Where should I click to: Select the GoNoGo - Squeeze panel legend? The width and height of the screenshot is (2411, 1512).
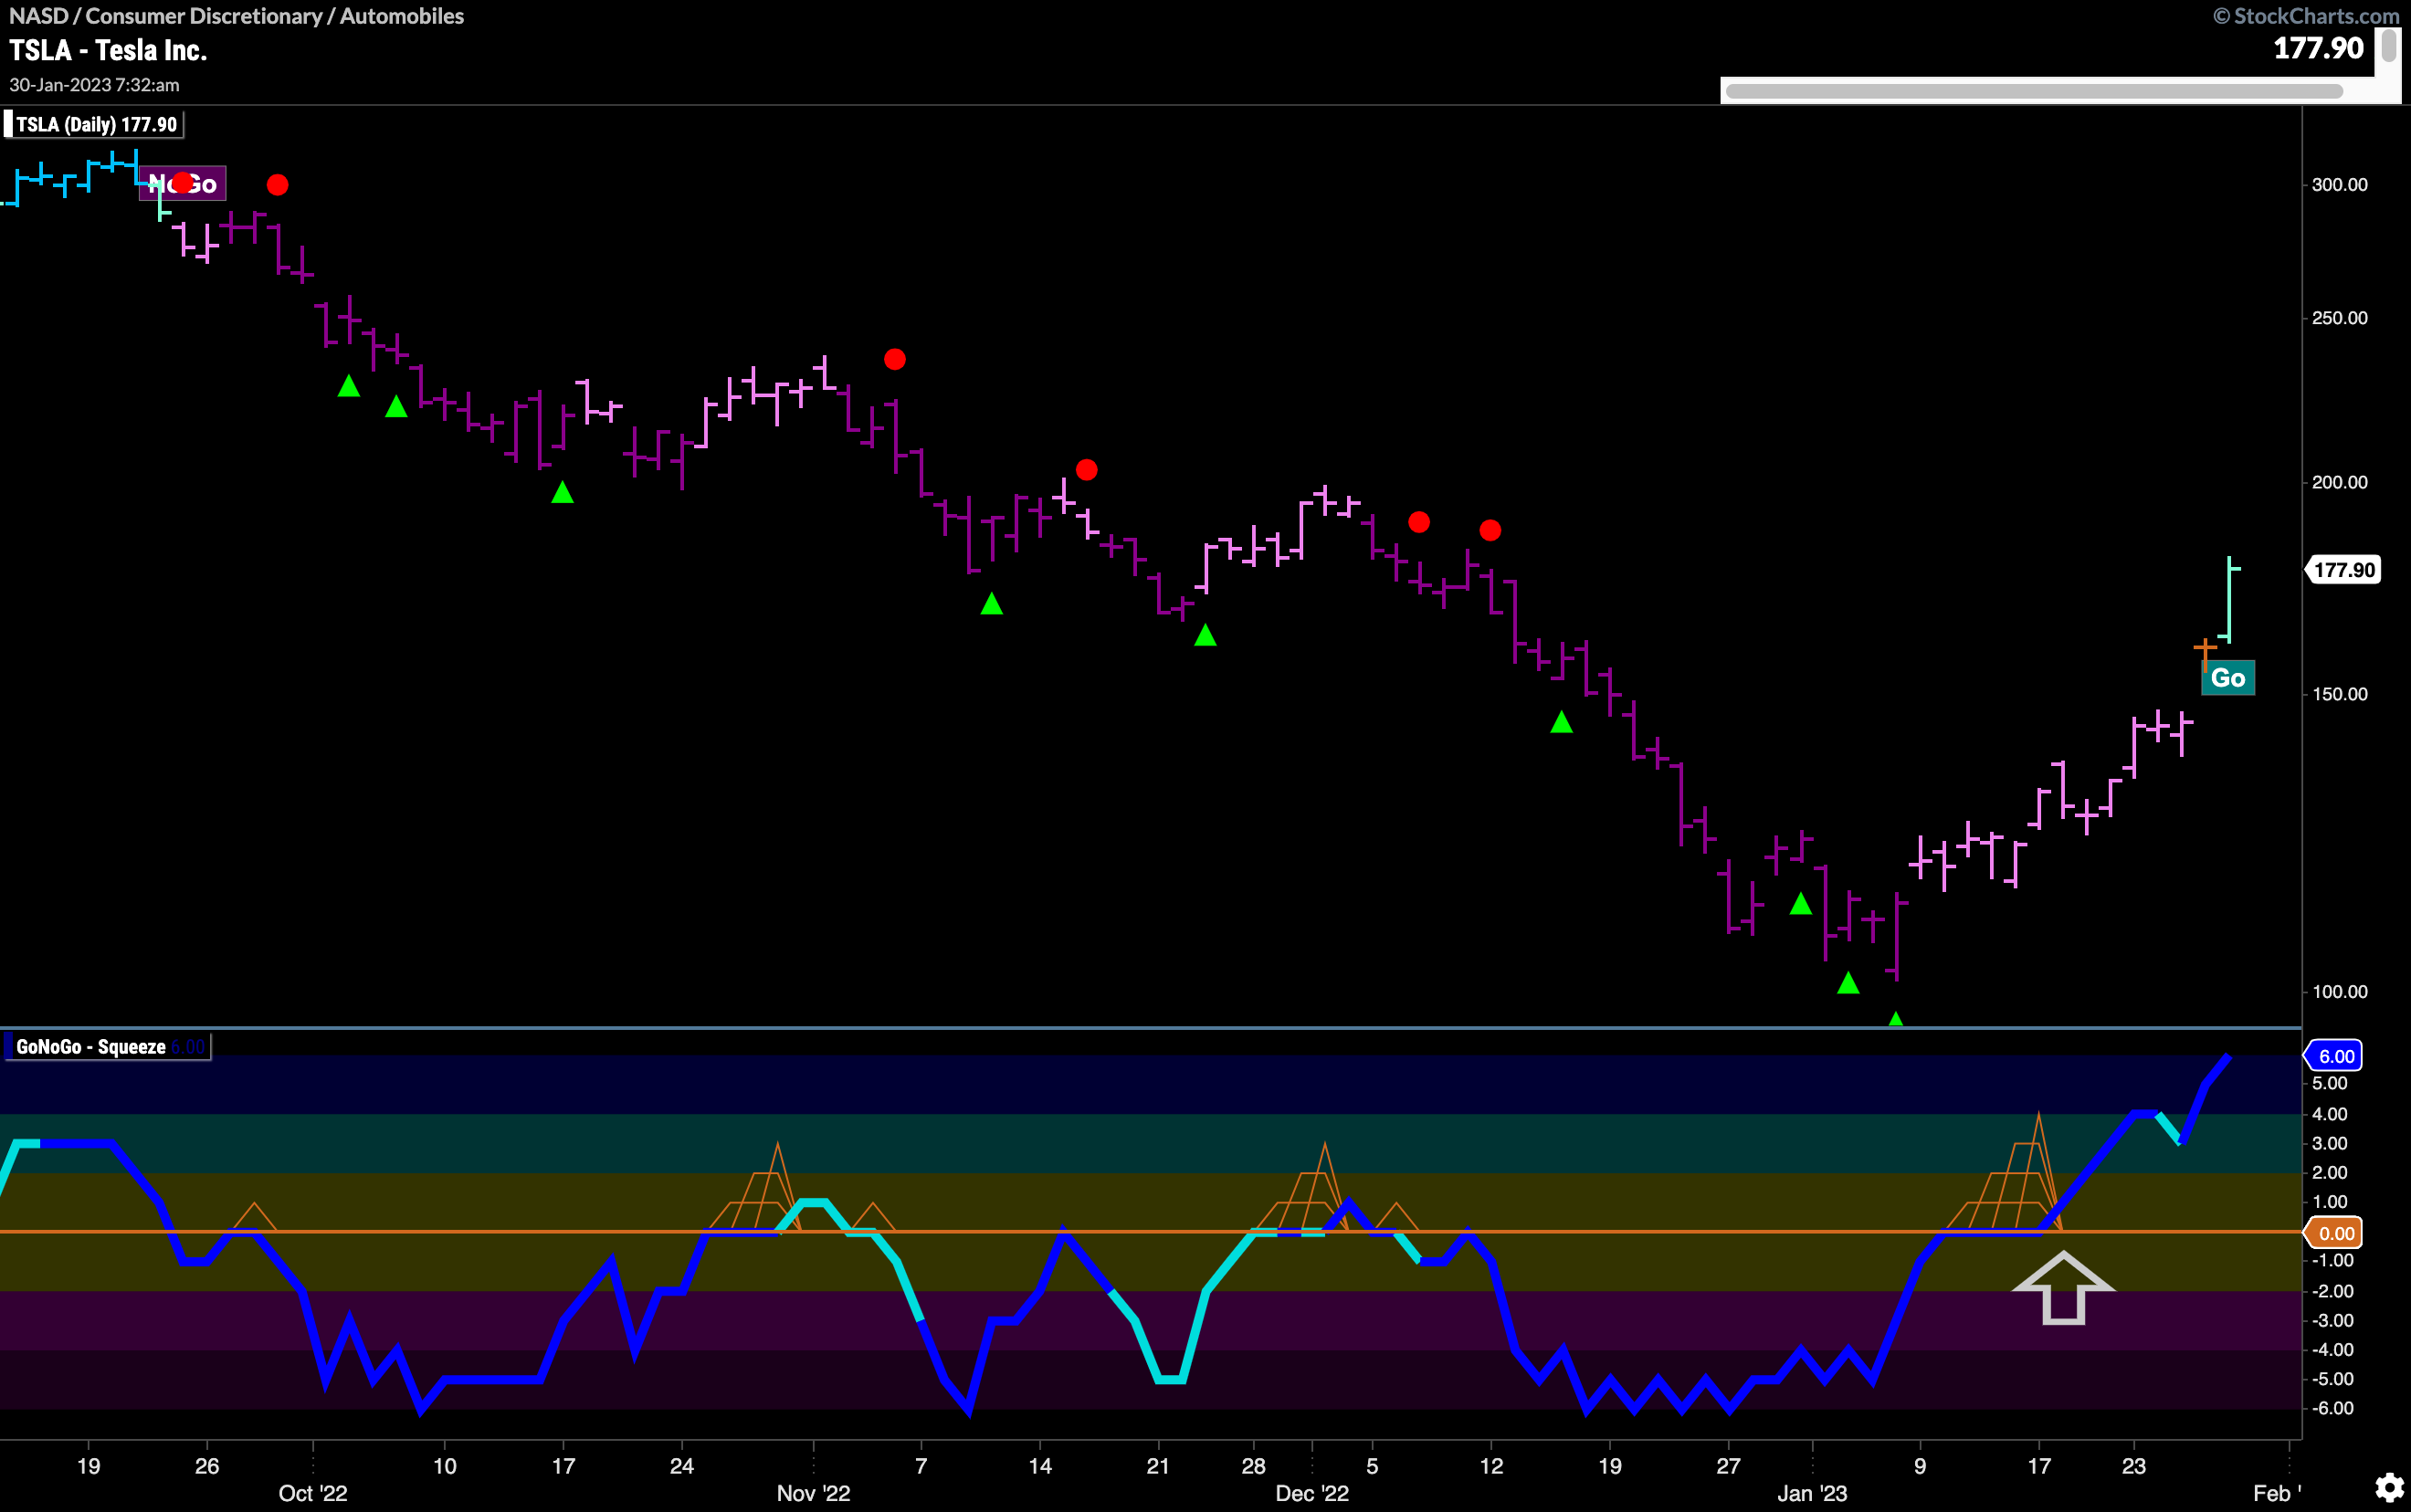[107, 1047]
